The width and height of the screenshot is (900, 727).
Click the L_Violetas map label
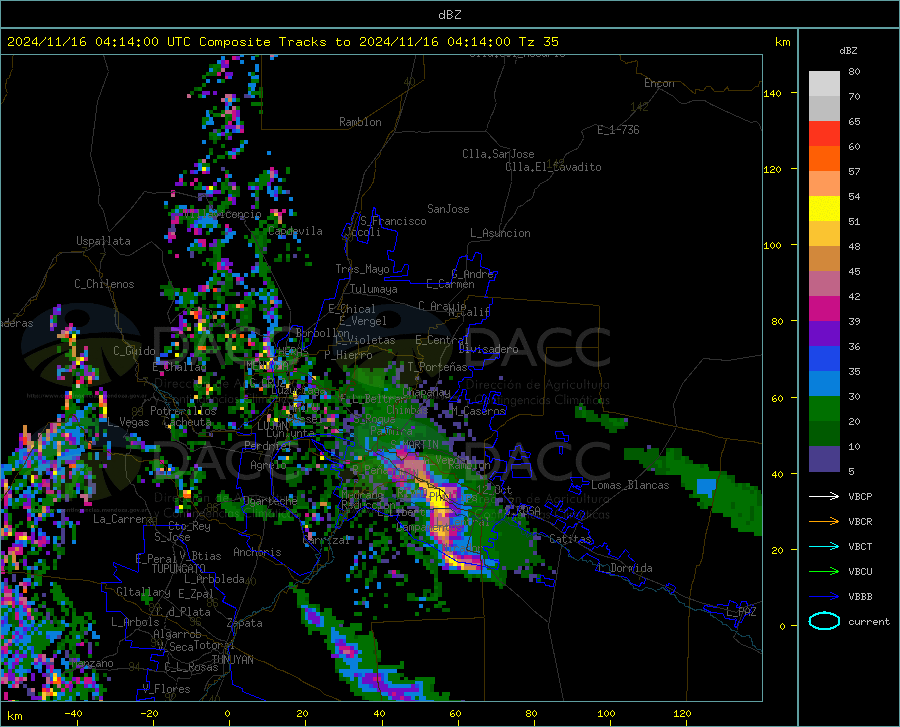click(365, 340)
